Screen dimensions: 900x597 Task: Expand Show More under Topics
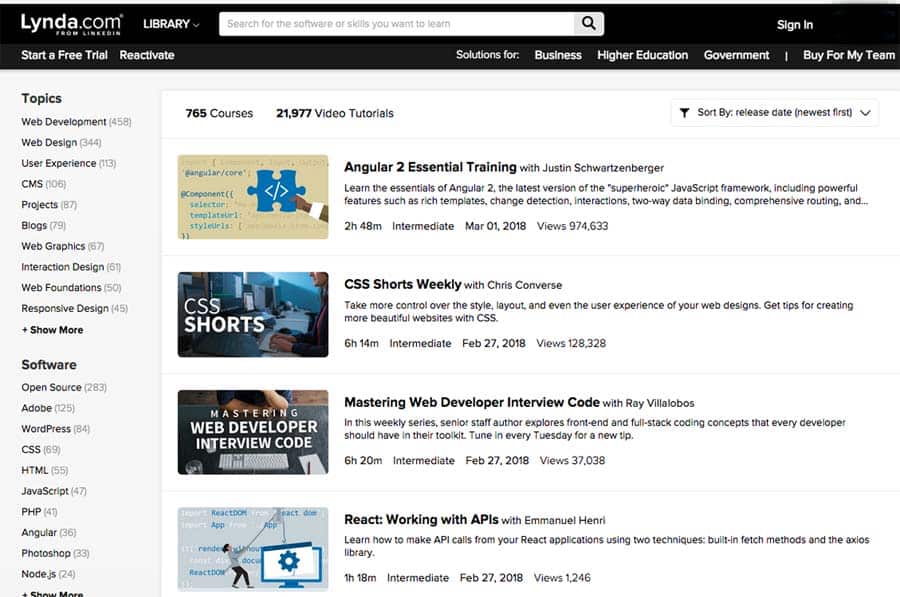tap(51, 329)
